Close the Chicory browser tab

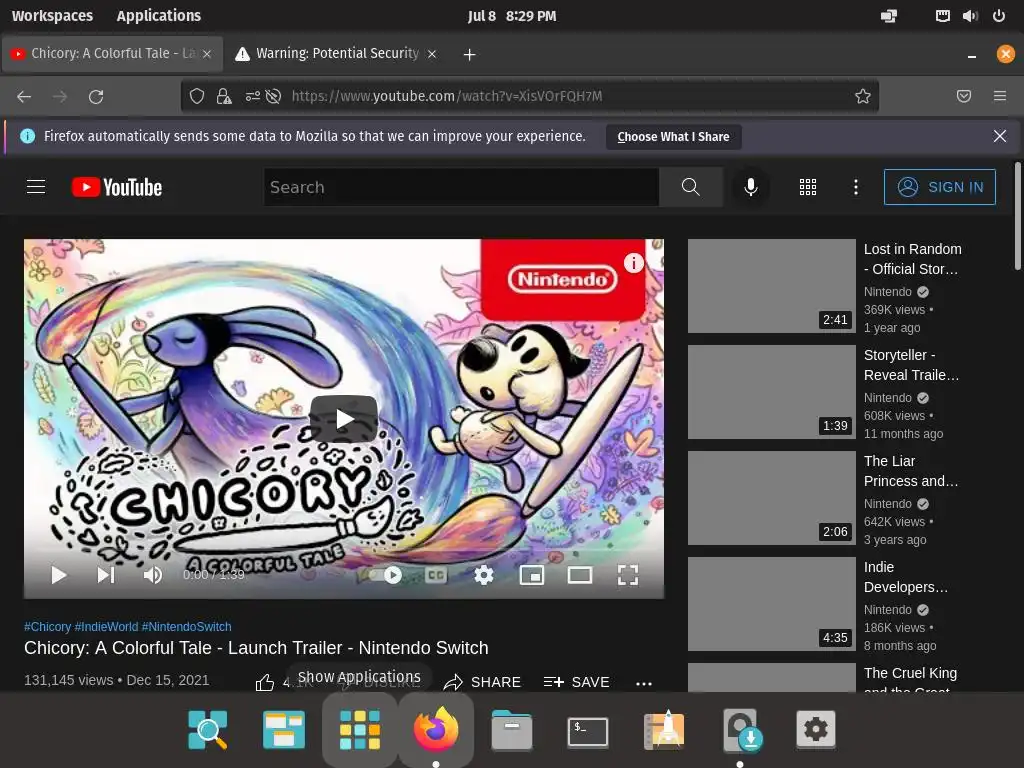point(207,54)
